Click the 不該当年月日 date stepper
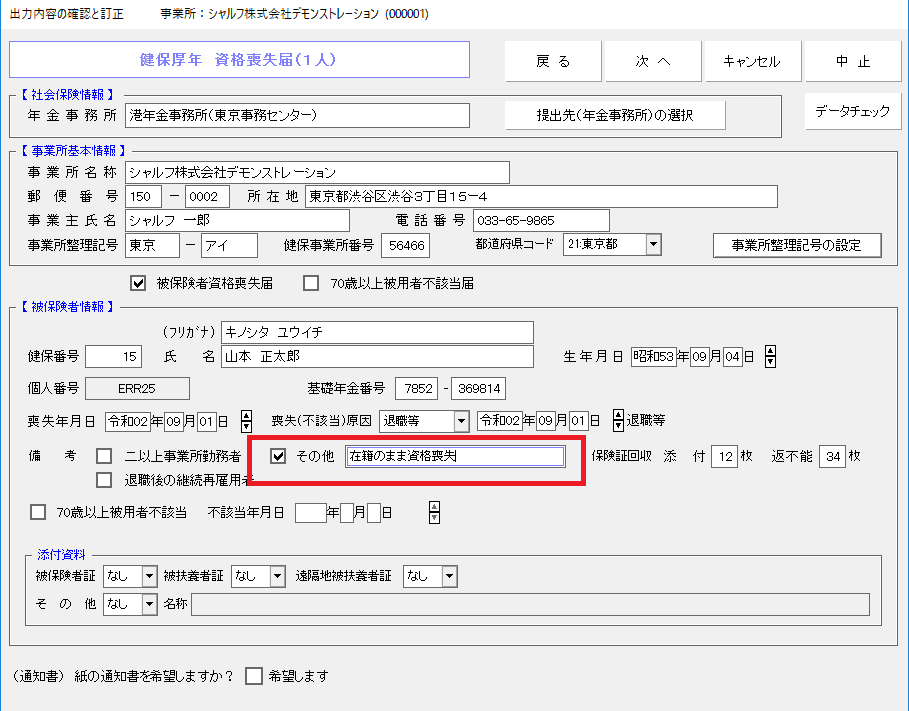Image resolution: width=909 pixels, height=711 pixels. point(434,513)
